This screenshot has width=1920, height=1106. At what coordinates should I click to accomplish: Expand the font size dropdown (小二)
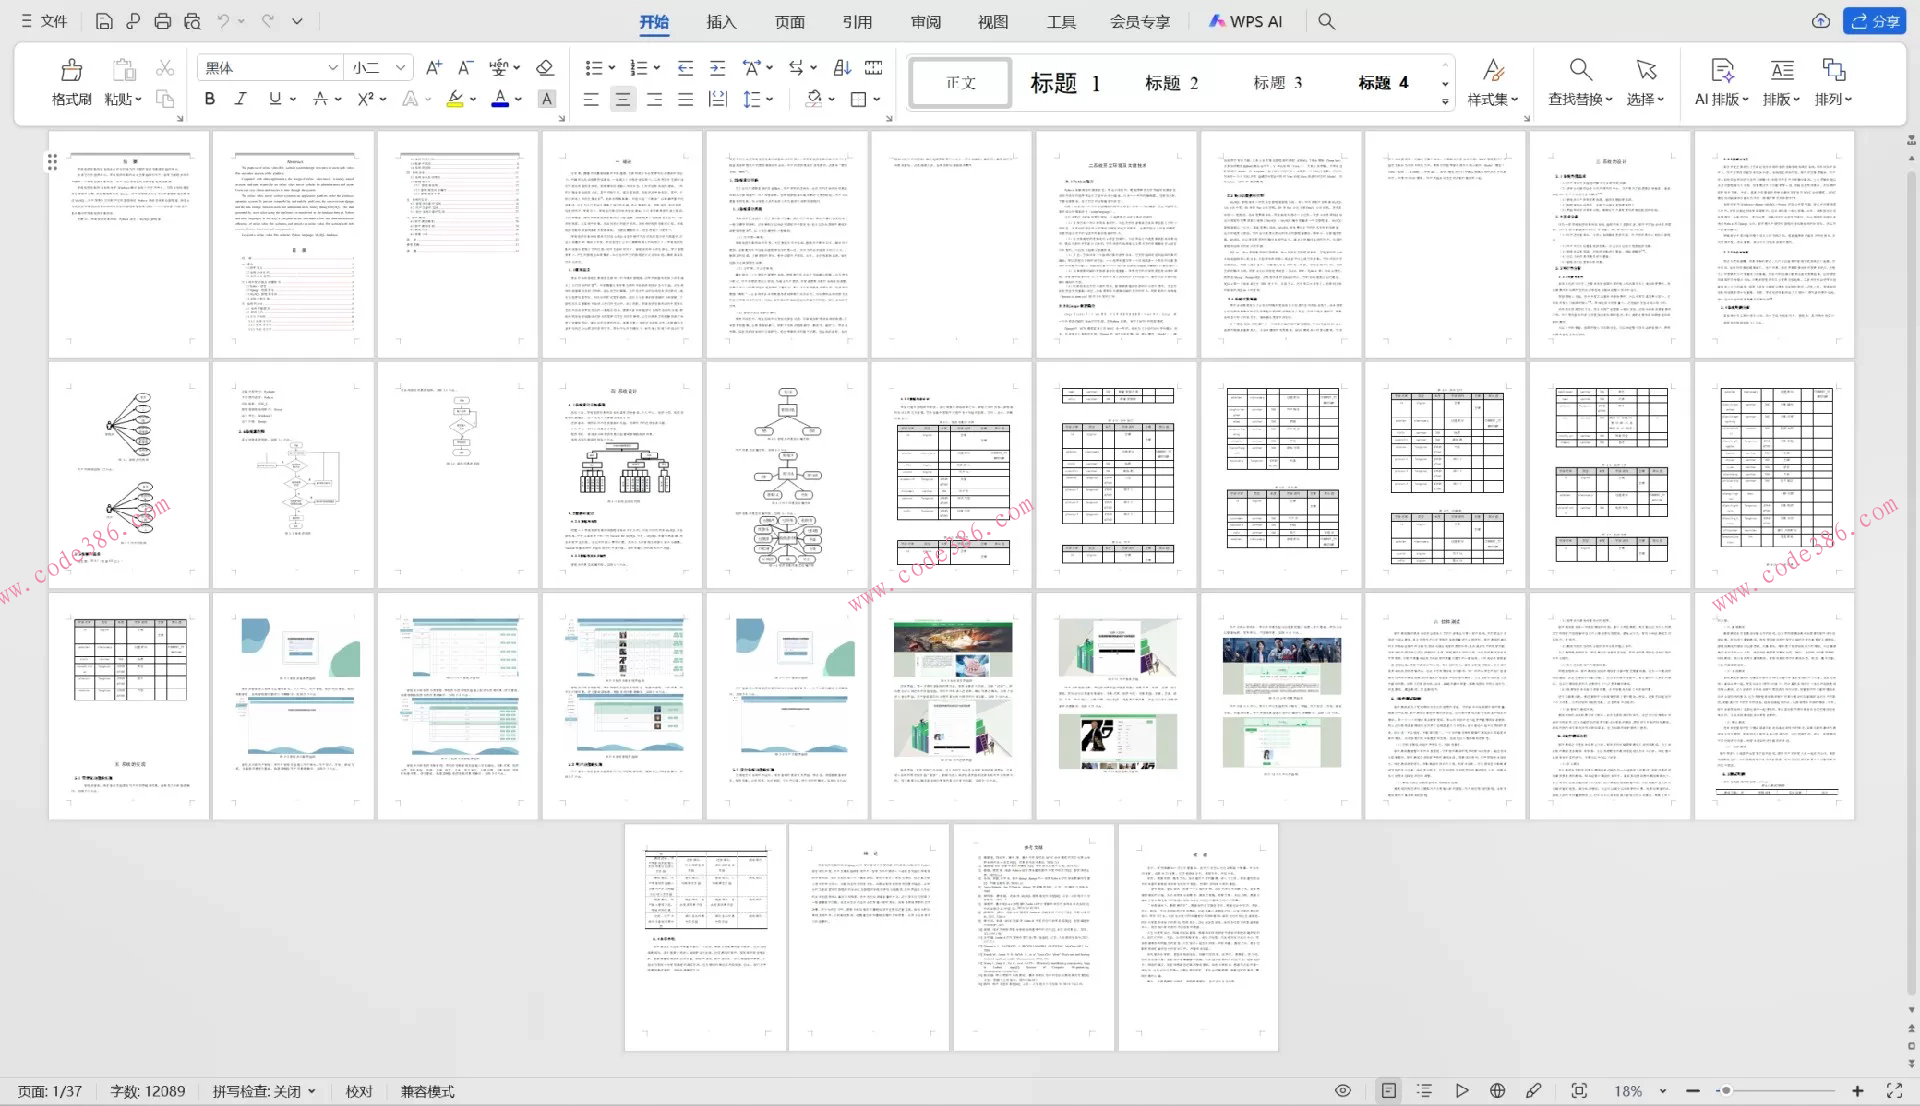click(x=400, y=68)
